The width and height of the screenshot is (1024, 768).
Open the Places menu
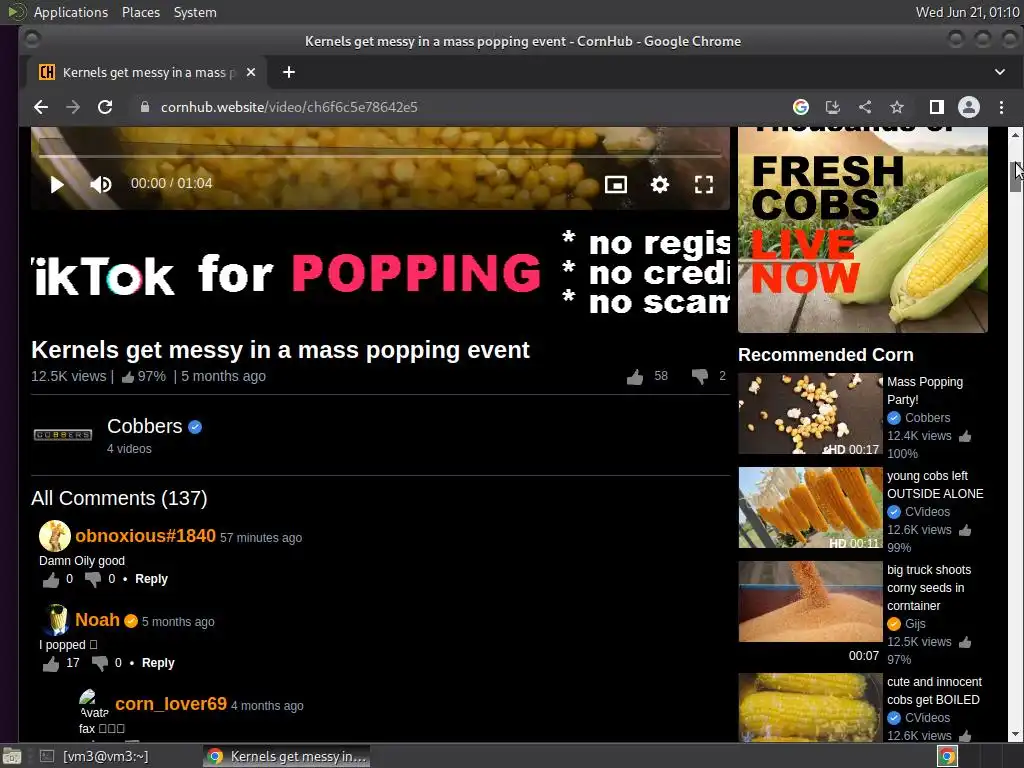click(140, 12)
